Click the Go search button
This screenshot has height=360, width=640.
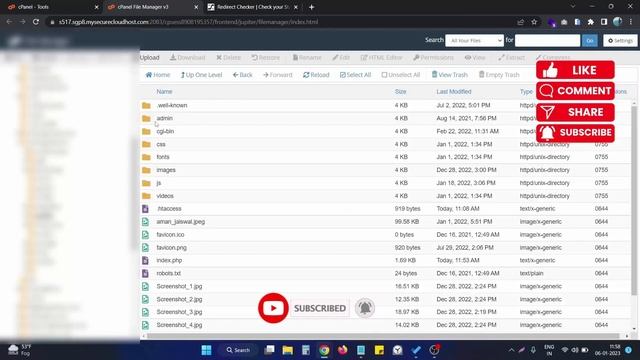coord(589,40)
